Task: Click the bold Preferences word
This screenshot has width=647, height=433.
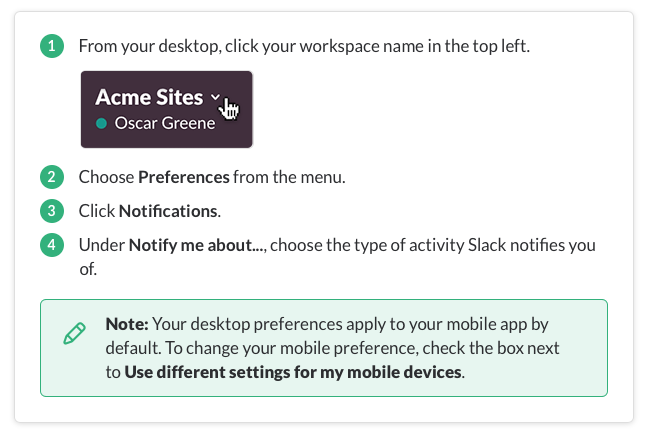Action: [x=184, y=177]
